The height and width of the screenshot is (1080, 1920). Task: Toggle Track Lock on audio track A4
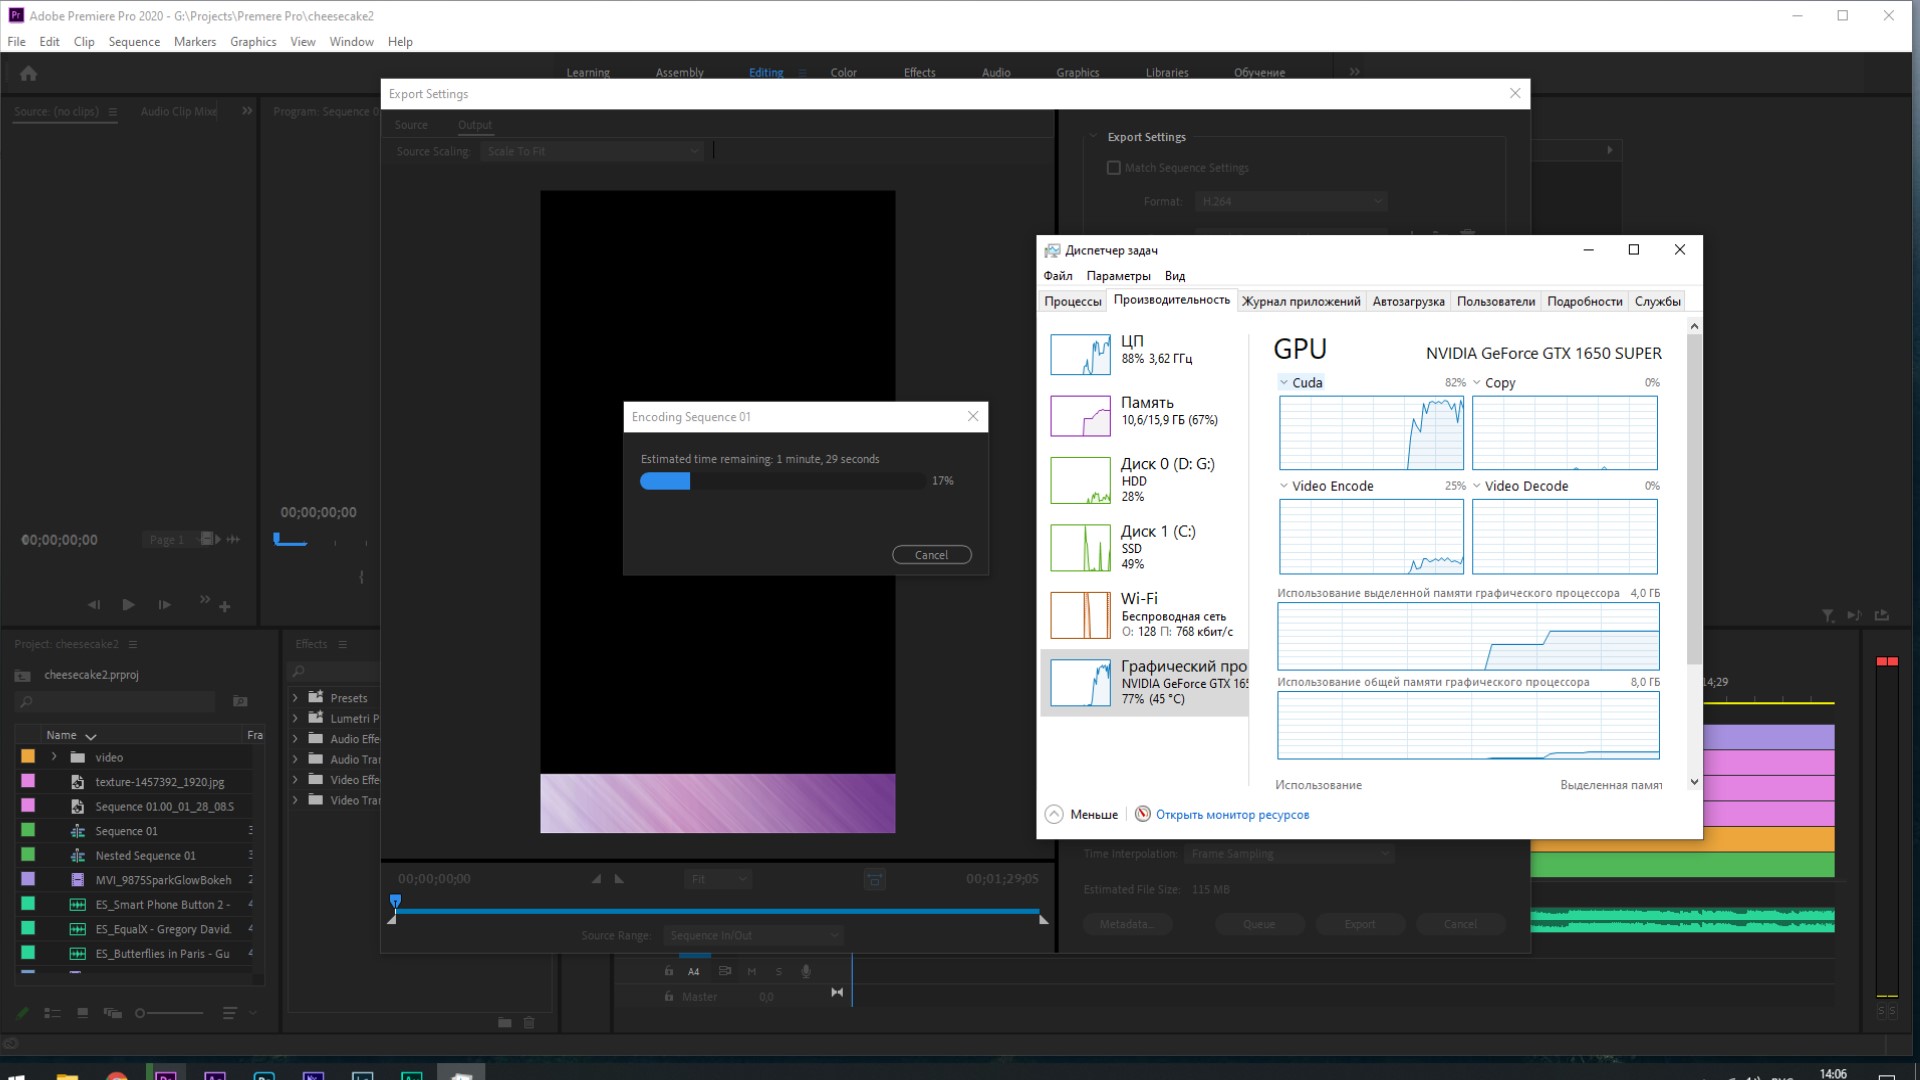pos(669,971)
